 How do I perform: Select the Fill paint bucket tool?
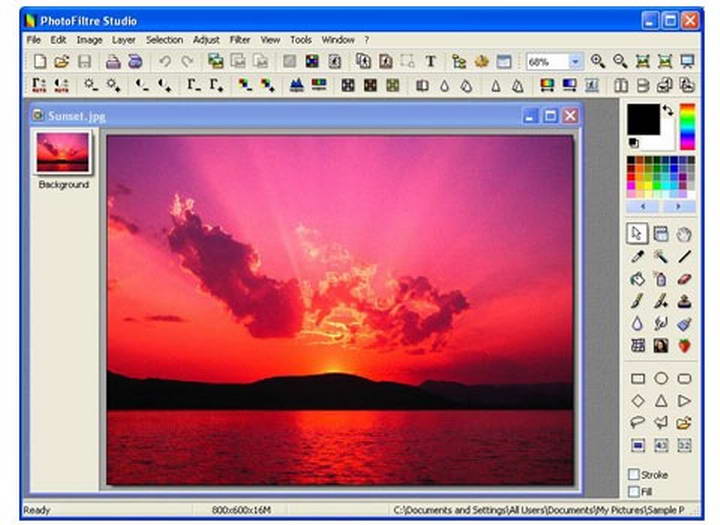638,279
